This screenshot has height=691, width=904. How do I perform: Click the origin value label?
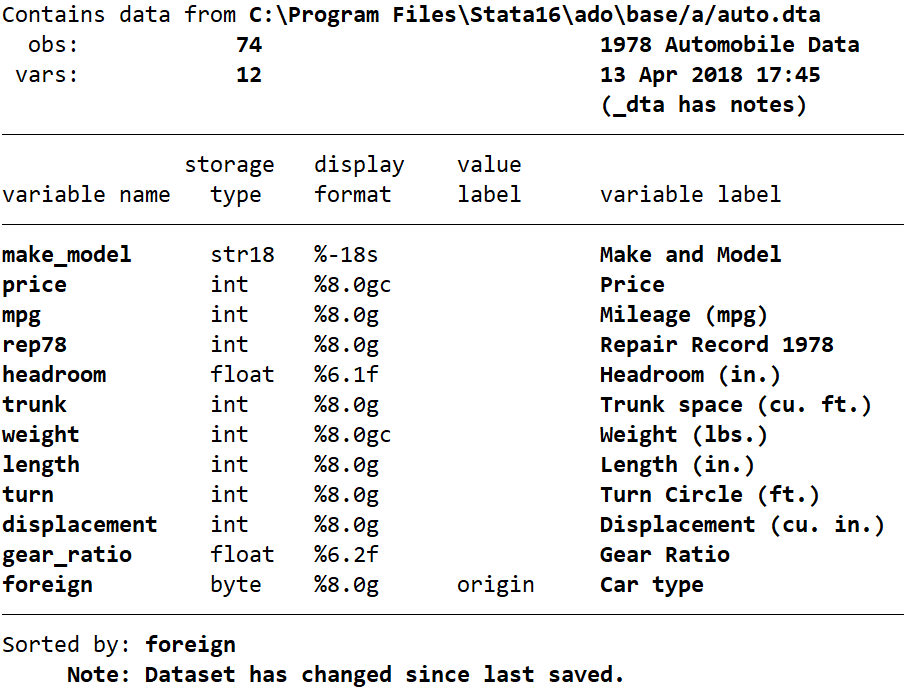(495, 585)
